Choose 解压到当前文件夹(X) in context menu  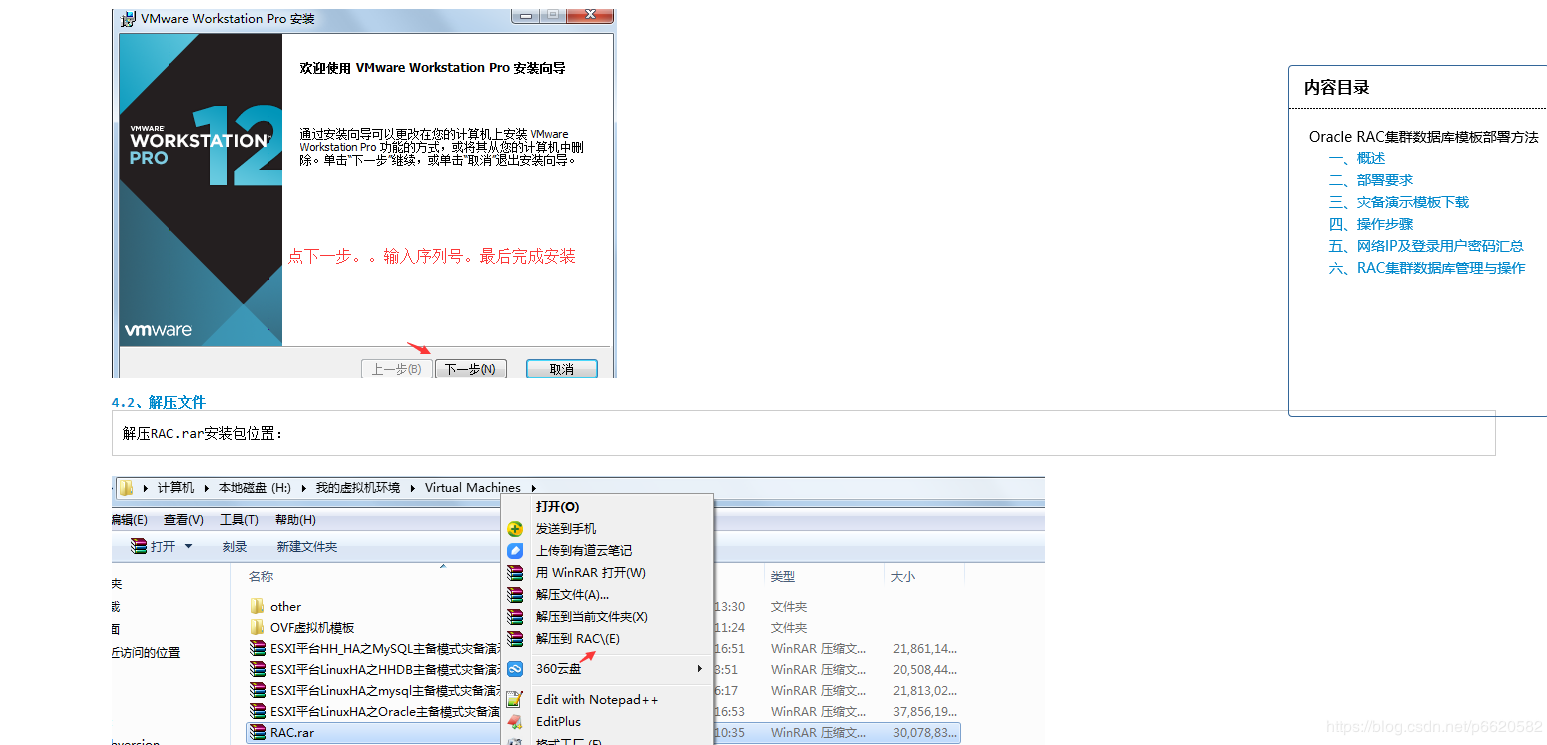tap(591, 617)
